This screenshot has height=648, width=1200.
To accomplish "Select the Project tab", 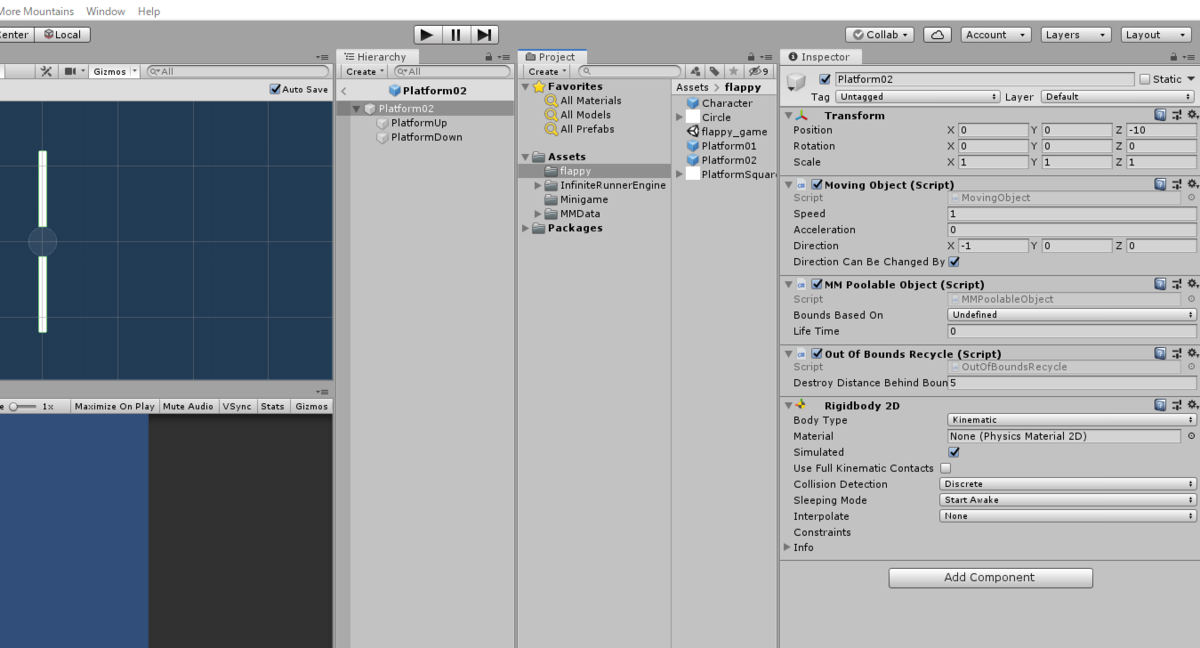I will click(551, 57).
